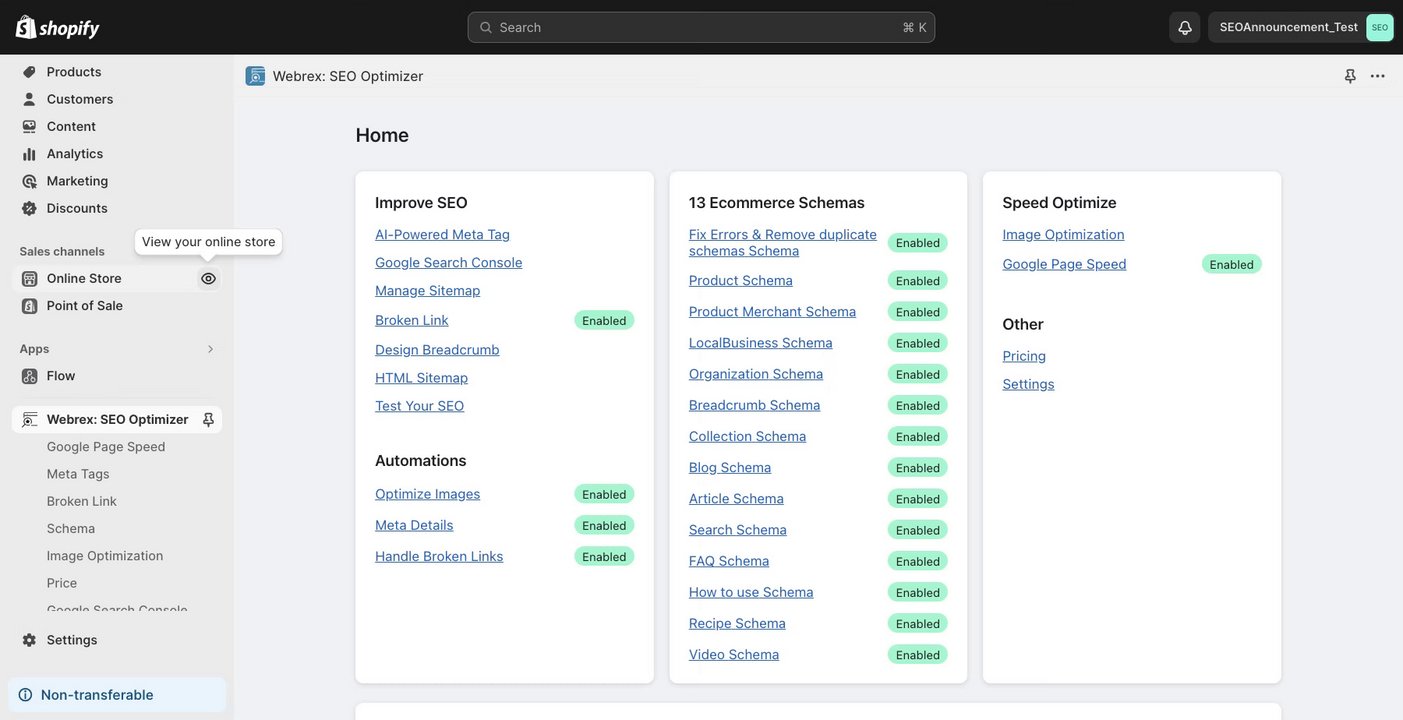1403x720 pixels.
Task: Toggle the Broken Link Enabled badge
Action: point(604,321)
